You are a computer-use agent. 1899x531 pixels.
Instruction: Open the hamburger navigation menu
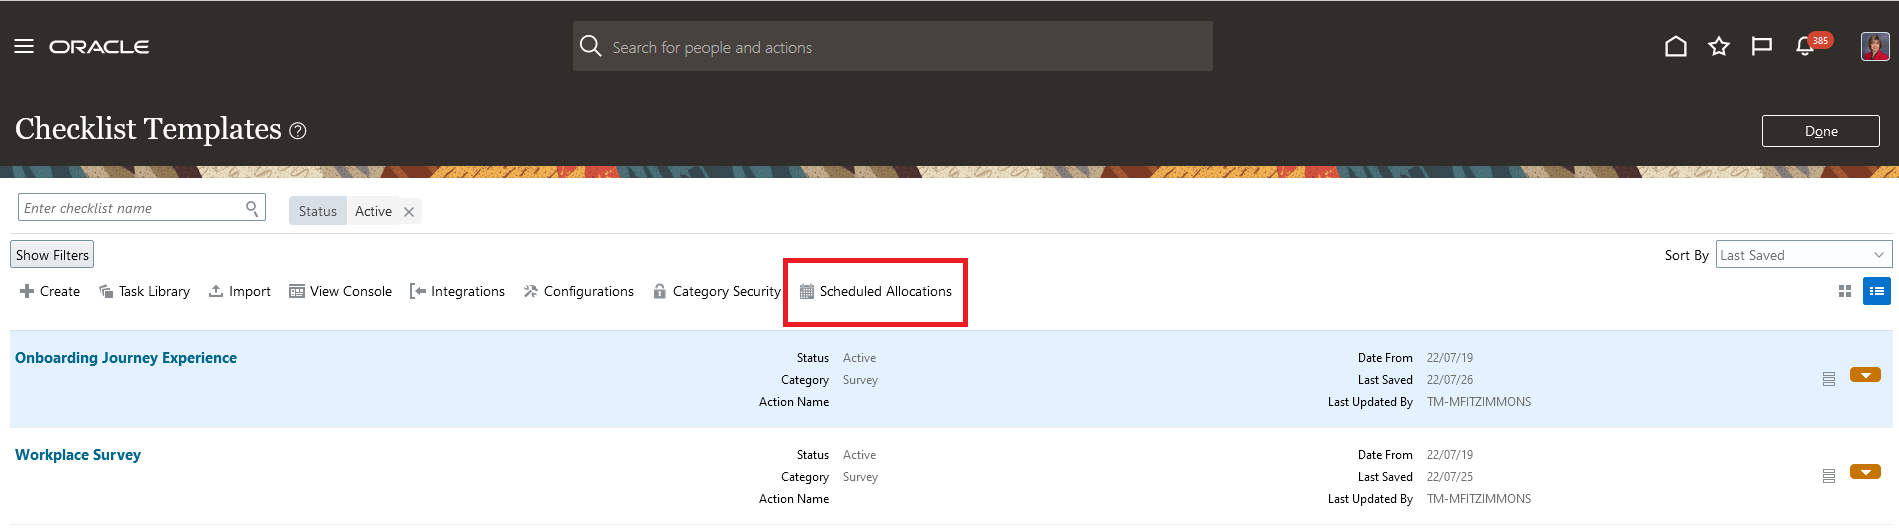point(24,47)
